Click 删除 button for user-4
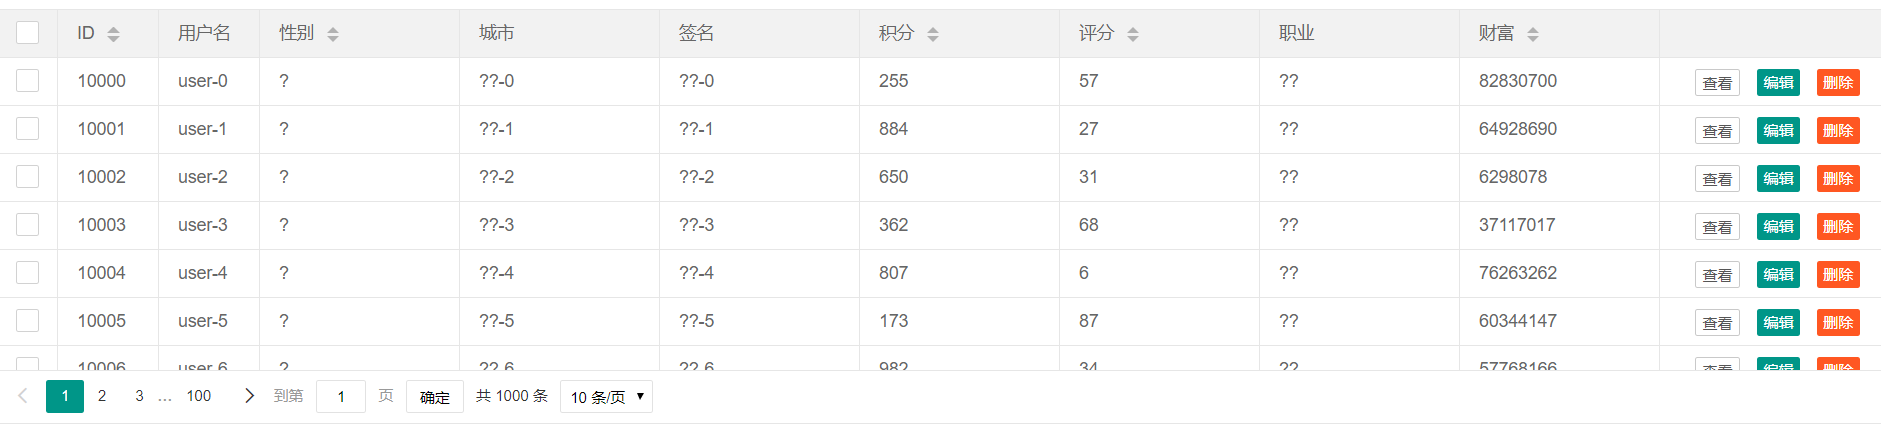Viewport: 1881px width, 430px height. 1838,275
